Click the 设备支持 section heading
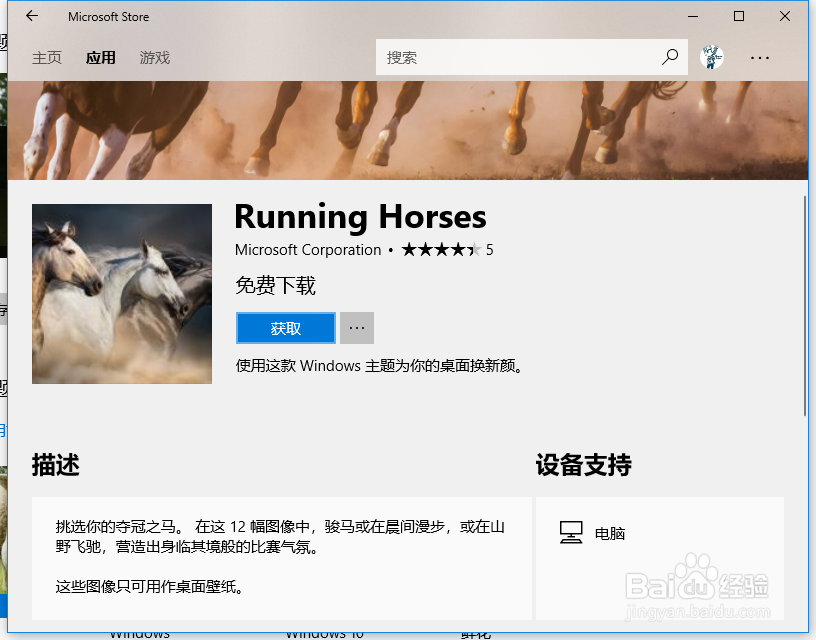The image size is (816, 640). (584, 465)
